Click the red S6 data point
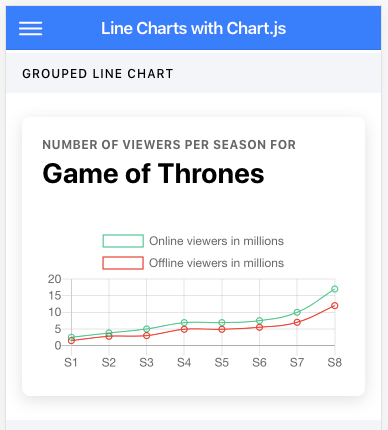This screenshot has height=430, width=388. [259, 327]
